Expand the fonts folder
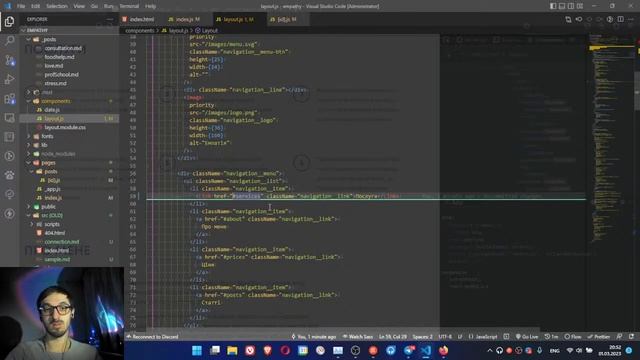The height and width of the screenshot is (360, 640). click(x=47, y=136)
